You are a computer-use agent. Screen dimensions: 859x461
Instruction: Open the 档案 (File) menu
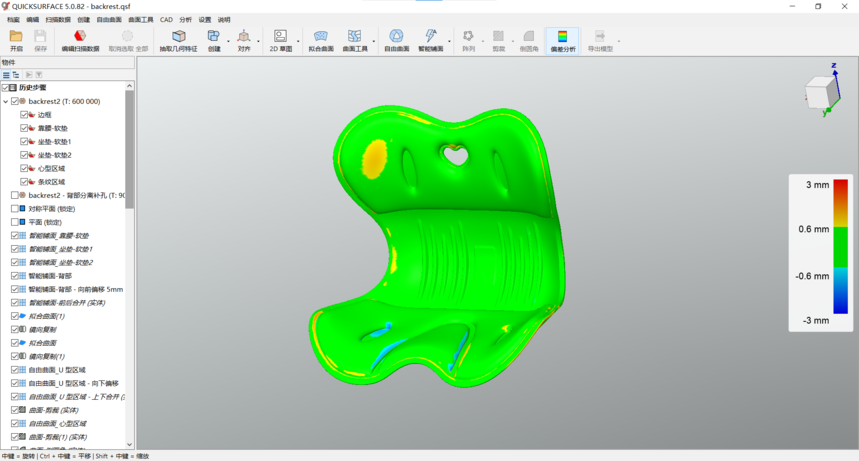click(13, 20)
